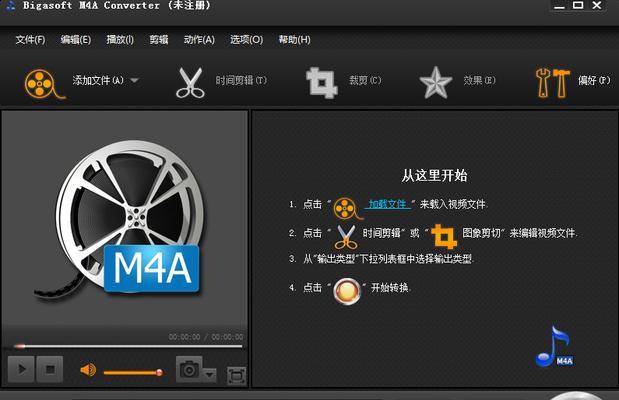Open the snapshot dropdown arrow
619x400 pixels.
click(210, 374)
